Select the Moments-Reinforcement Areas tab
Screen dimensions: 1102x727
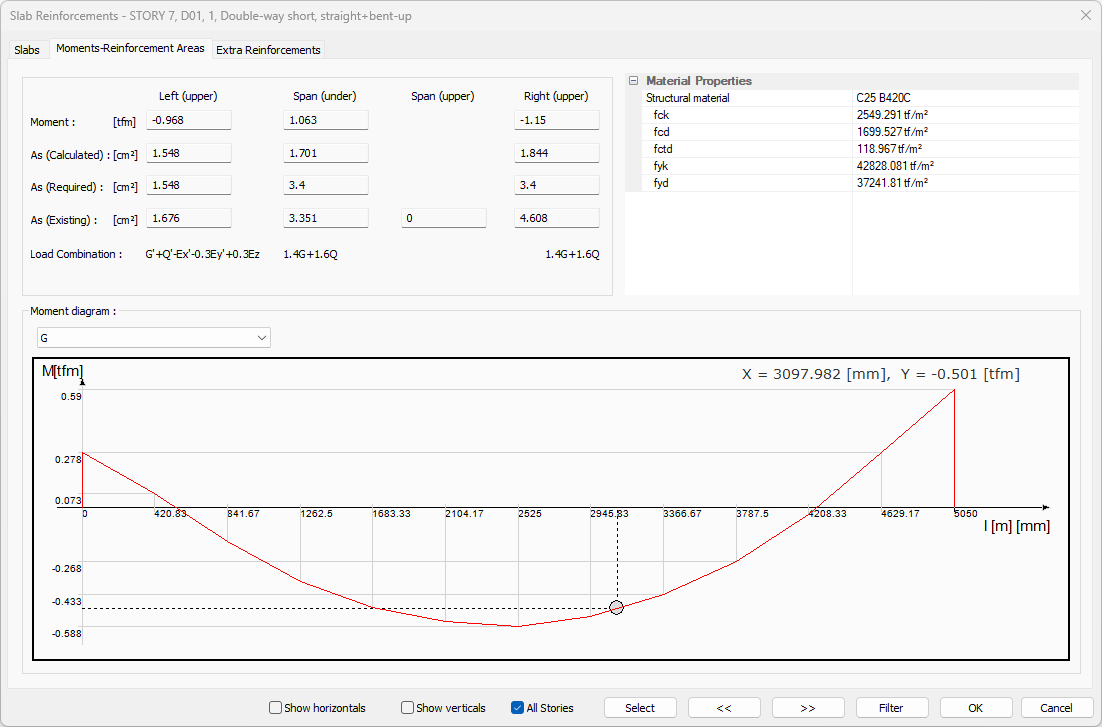[x=130, y=48]
